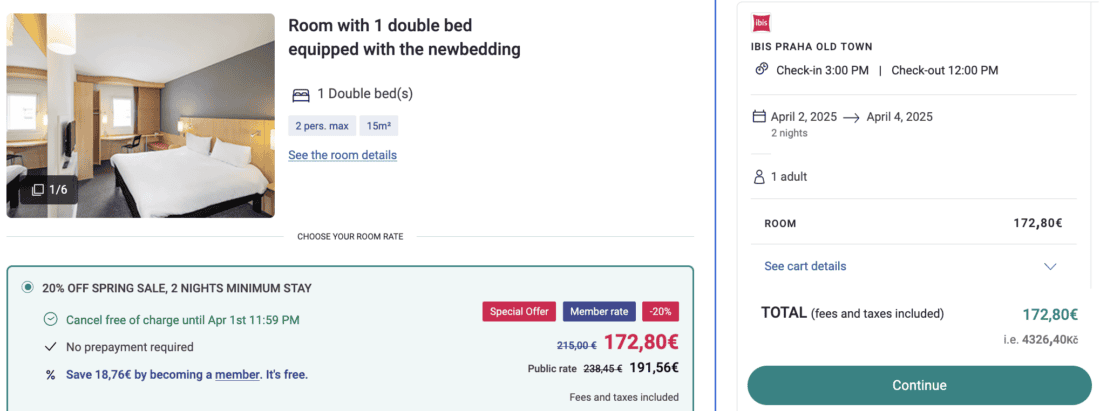Click the calendar icon beside April 2, 2025
1100x411 pixels.
759,117
